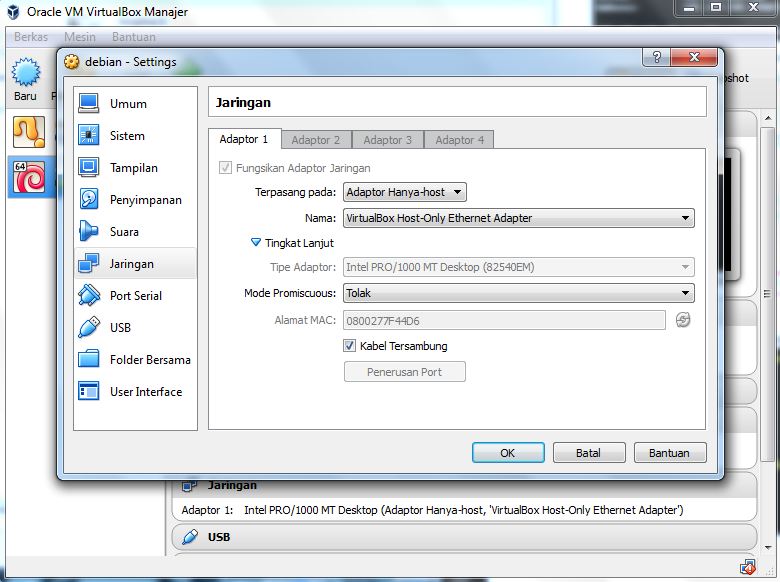Select the first VM icon in manager list
Viewport: 780px width, 582px height.
(29, 132)
